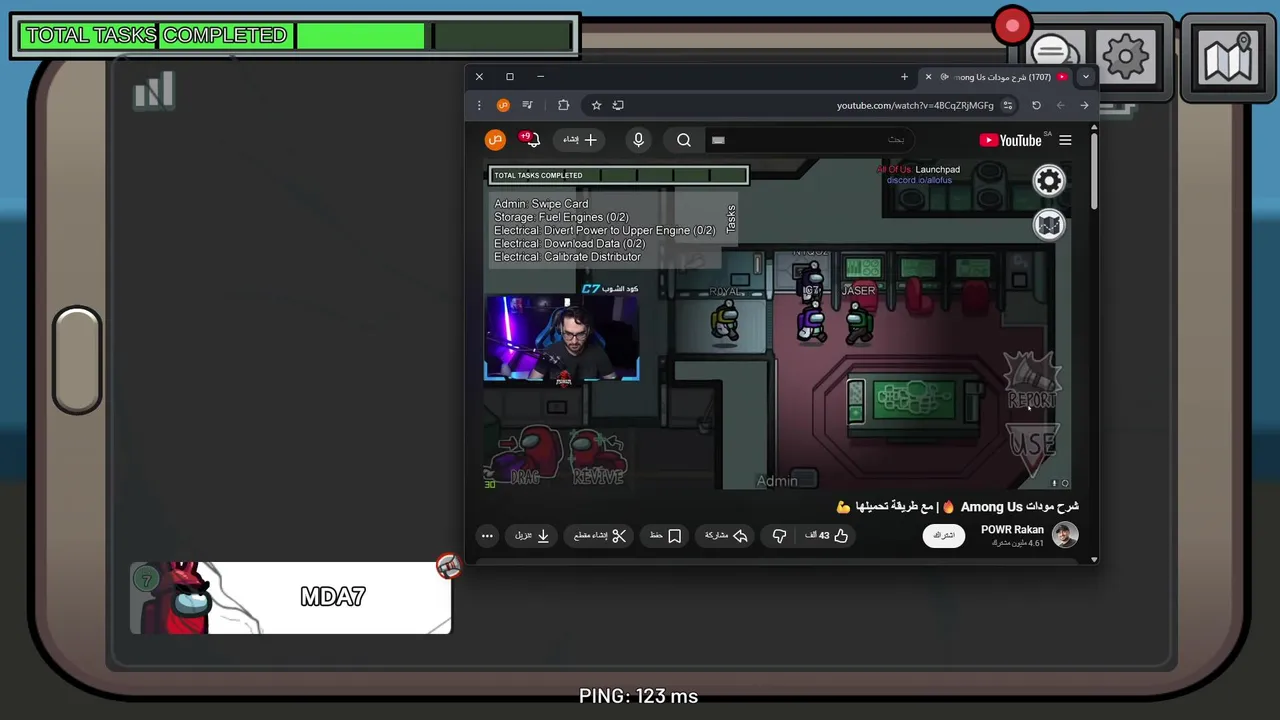1280x720 pixels.
Task: Bookmark this page with the star
Action: (596, 105)
